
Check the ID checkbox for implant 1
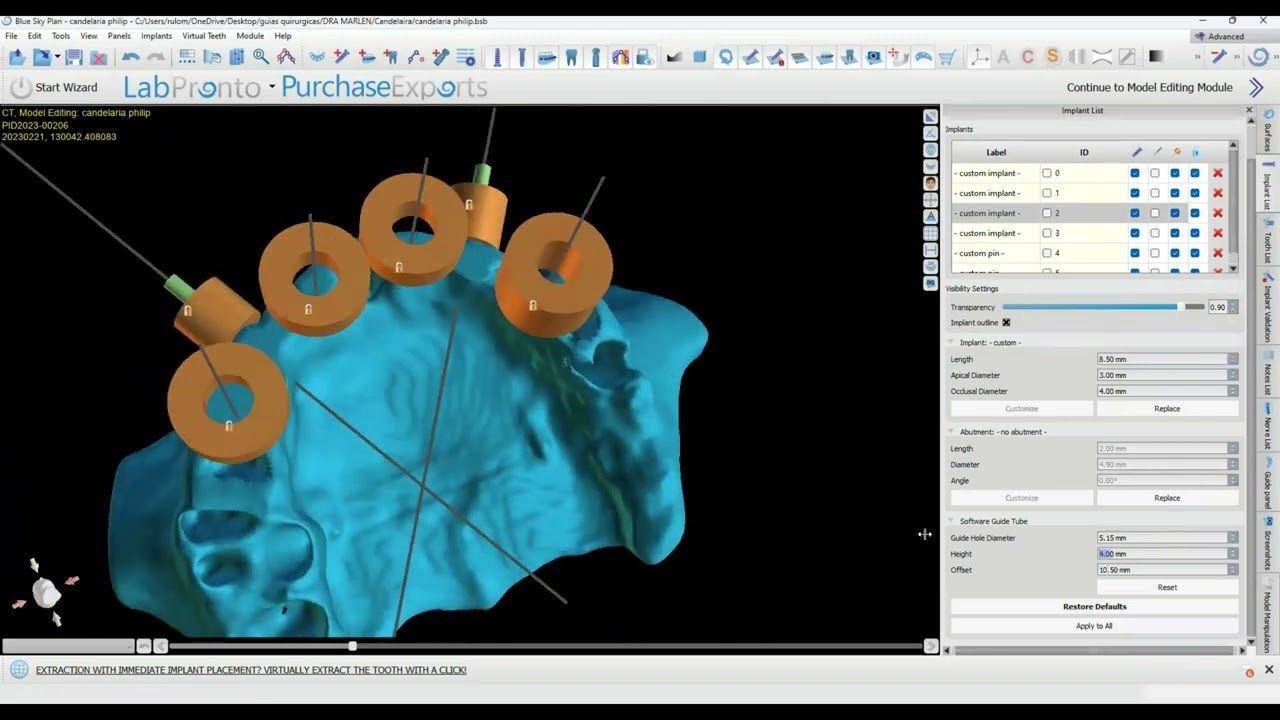[x=1047, y=193]
